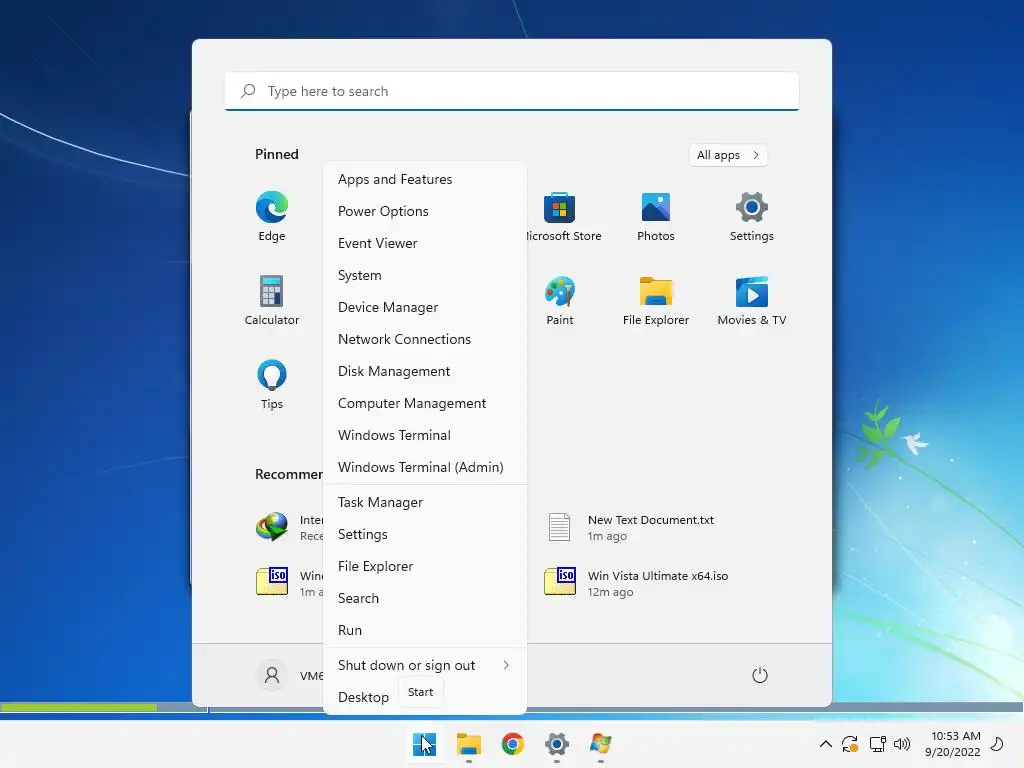Click the volume speaker tray icon

pos(902,744)
